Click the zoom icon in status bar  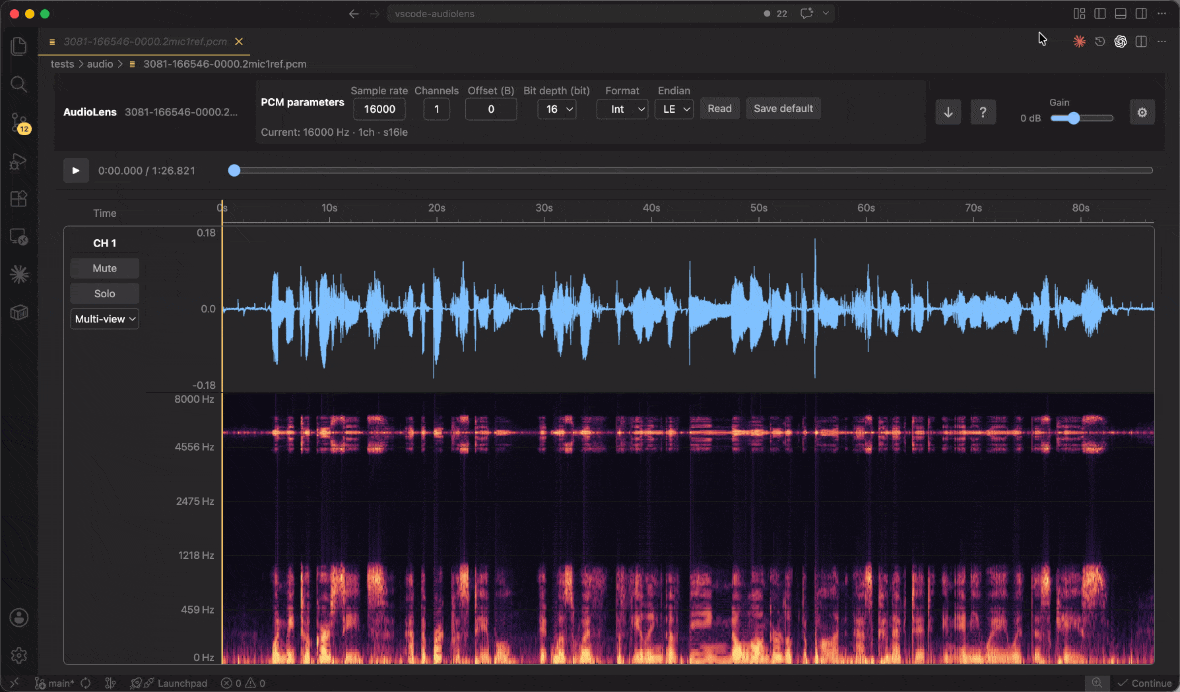coord(1096,683)
